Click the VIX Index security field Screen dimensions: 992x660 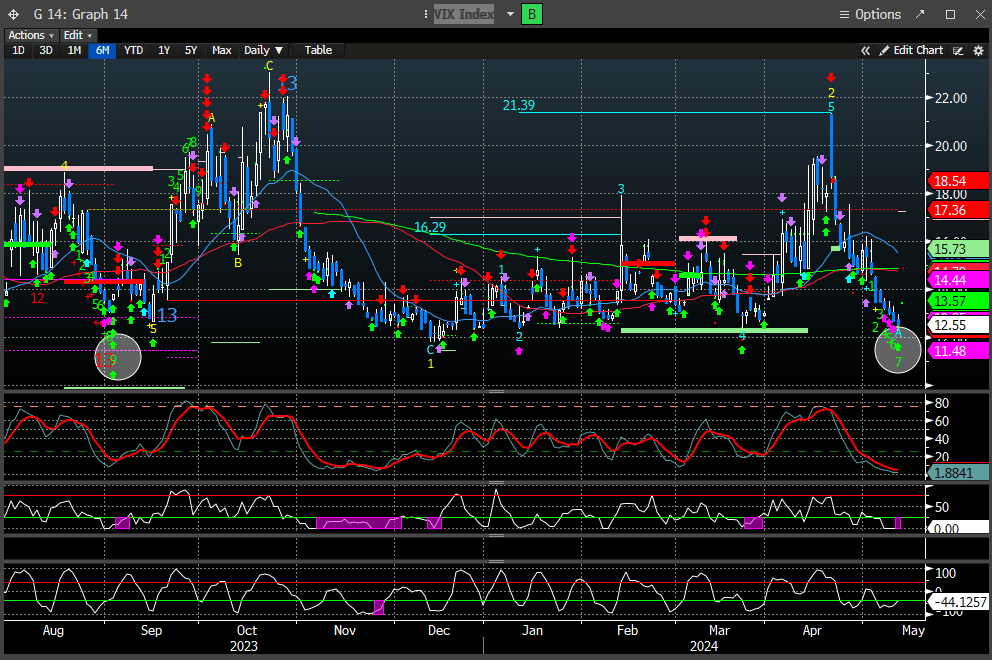coord(465,14)
